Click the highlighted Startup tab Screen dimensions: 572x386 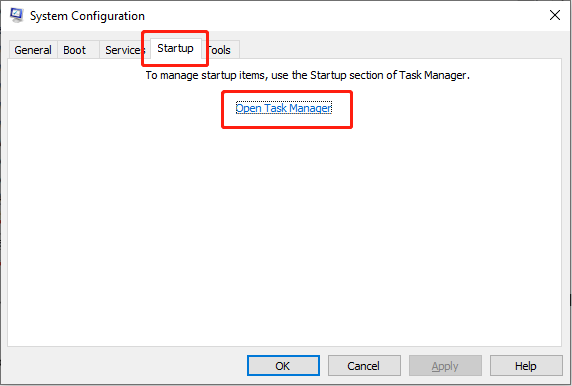point(175,48)
